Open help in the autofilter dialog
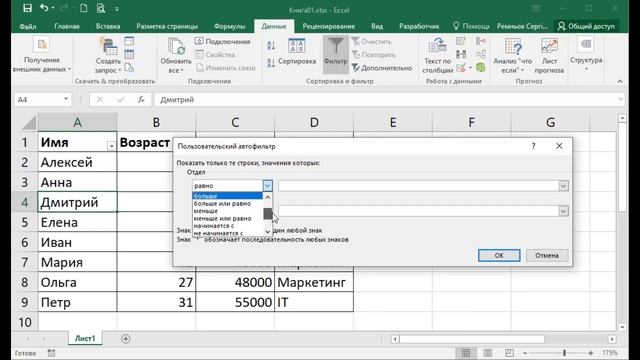This screenshot has width=640, height=360. pyautogui.click(x=533, y=146)
